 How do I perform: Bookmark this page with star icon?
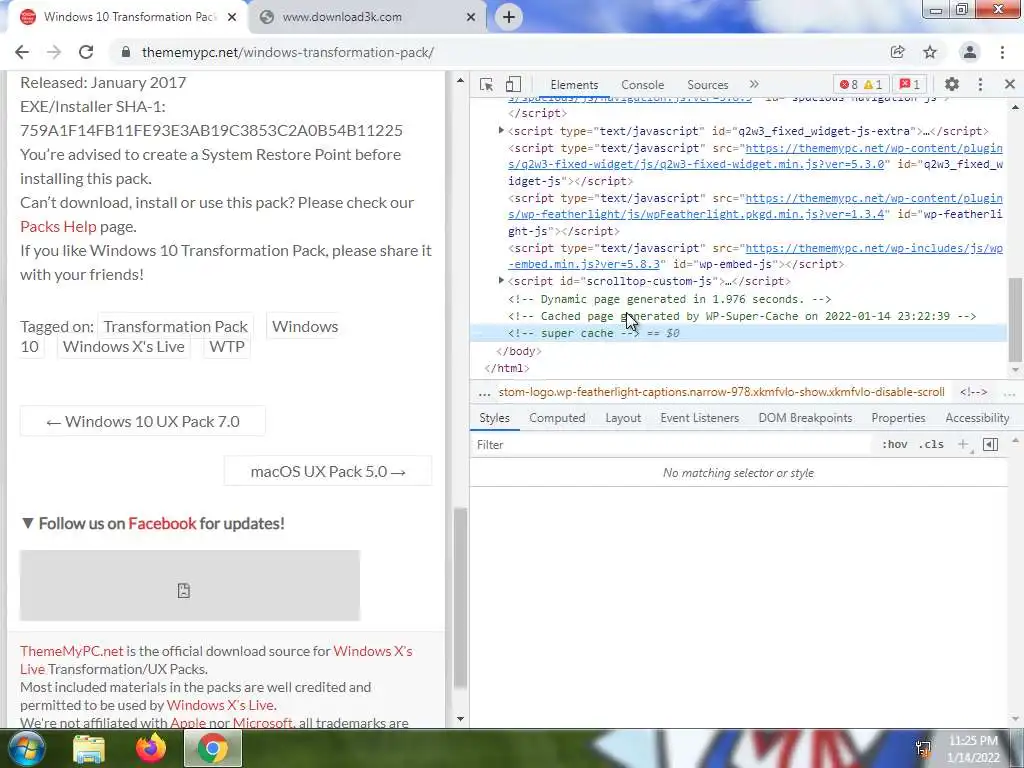point(930,52)
